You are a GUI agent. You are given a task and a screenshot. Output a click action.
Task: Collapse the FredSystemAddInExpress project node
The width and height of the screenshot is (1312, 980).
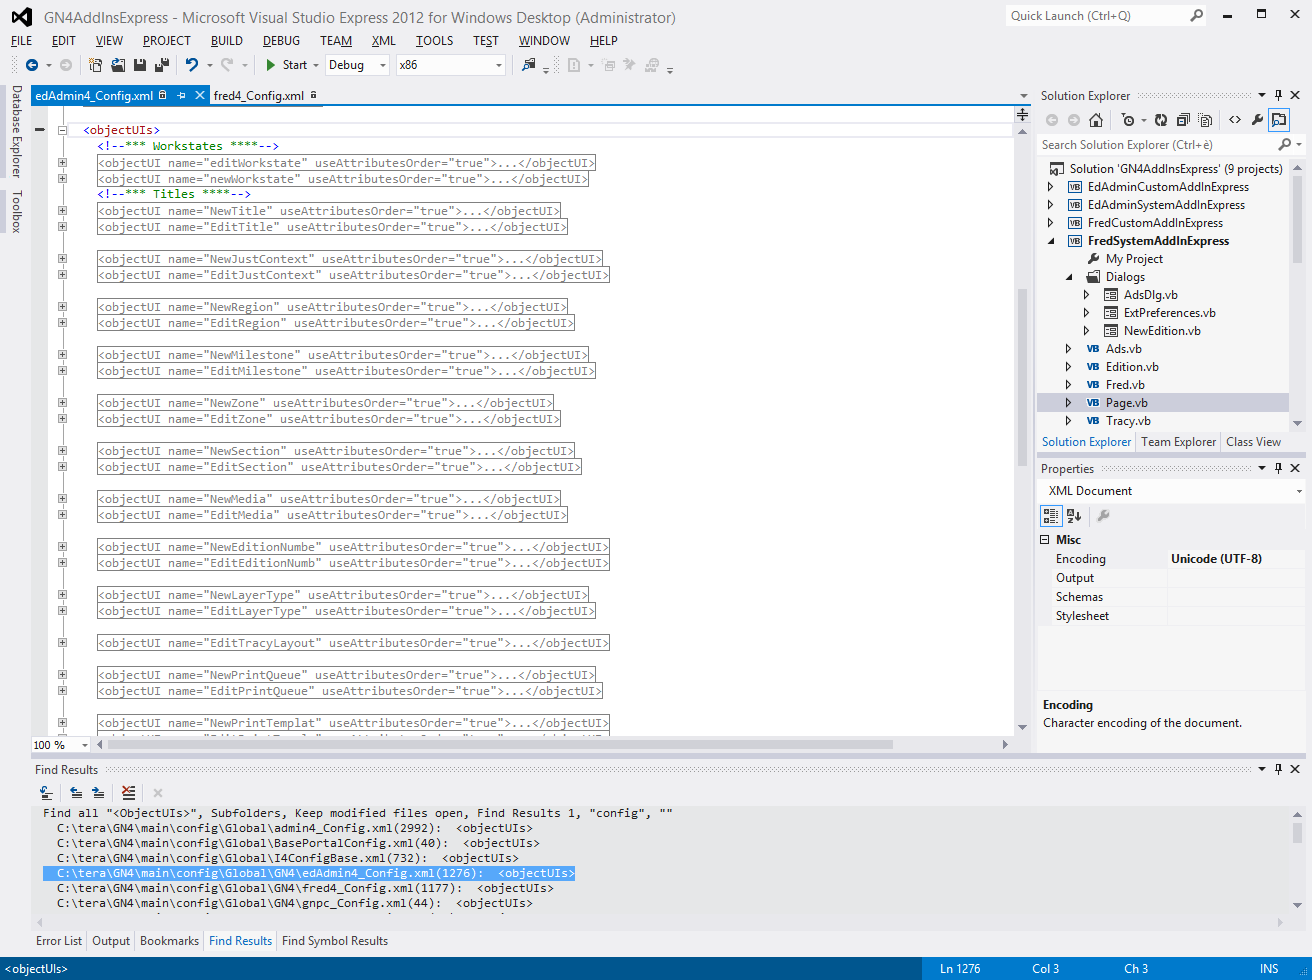pos(1051,241)
